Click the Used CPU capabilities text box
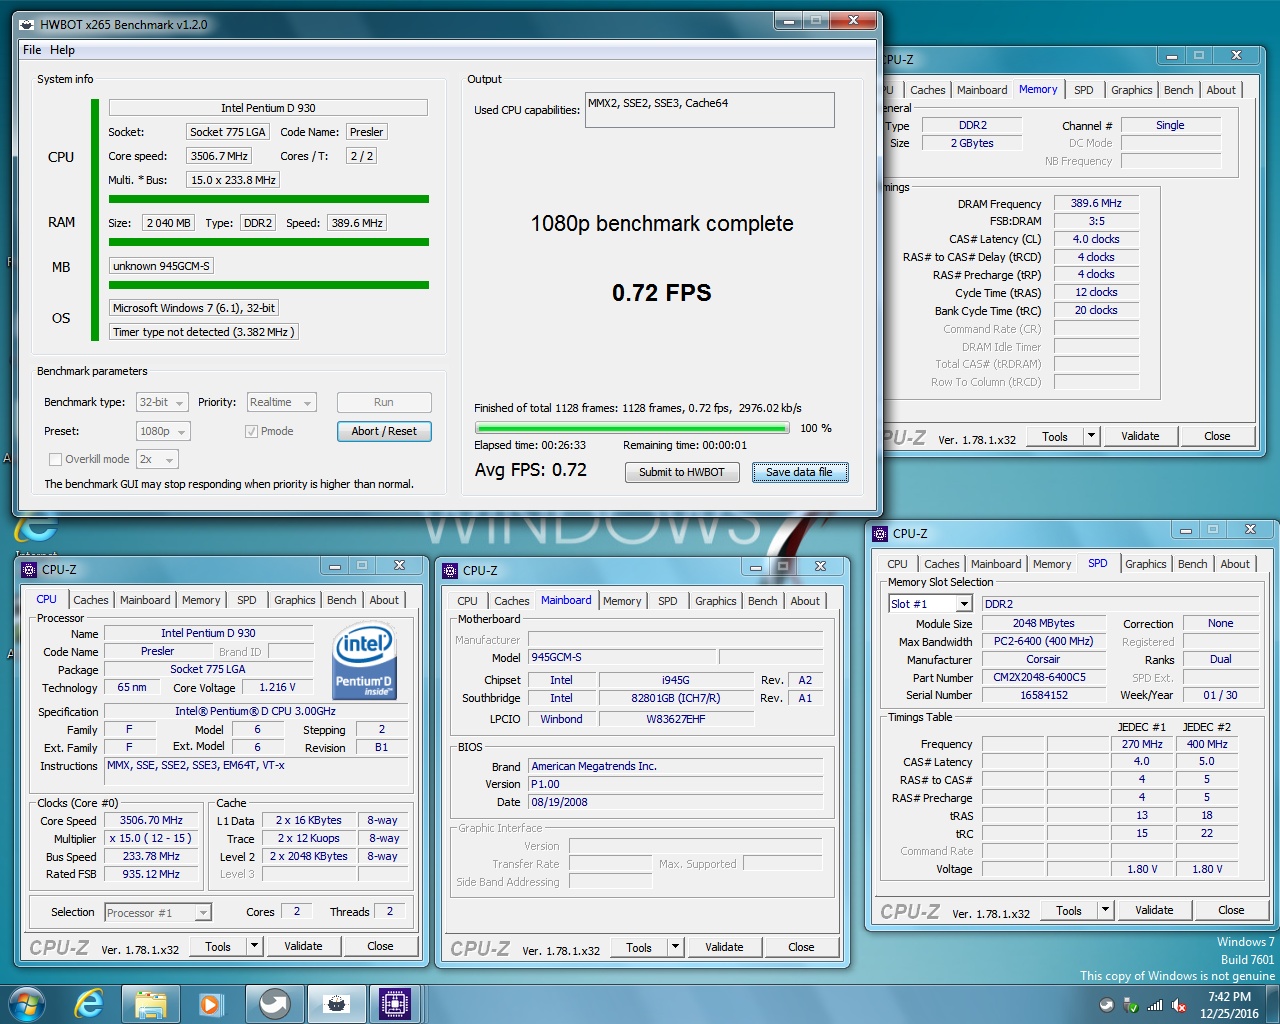Image resolution: width=1280 pixels, height=1024 pixels. tap(710, 110)
